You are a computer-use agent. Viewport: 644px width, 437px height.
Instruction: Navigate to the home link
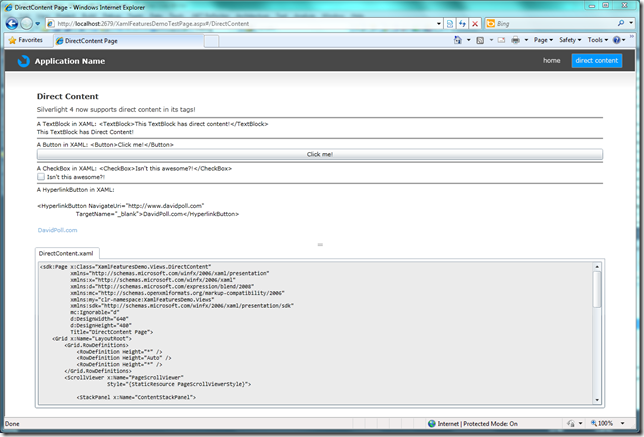(x=552, y=61)
